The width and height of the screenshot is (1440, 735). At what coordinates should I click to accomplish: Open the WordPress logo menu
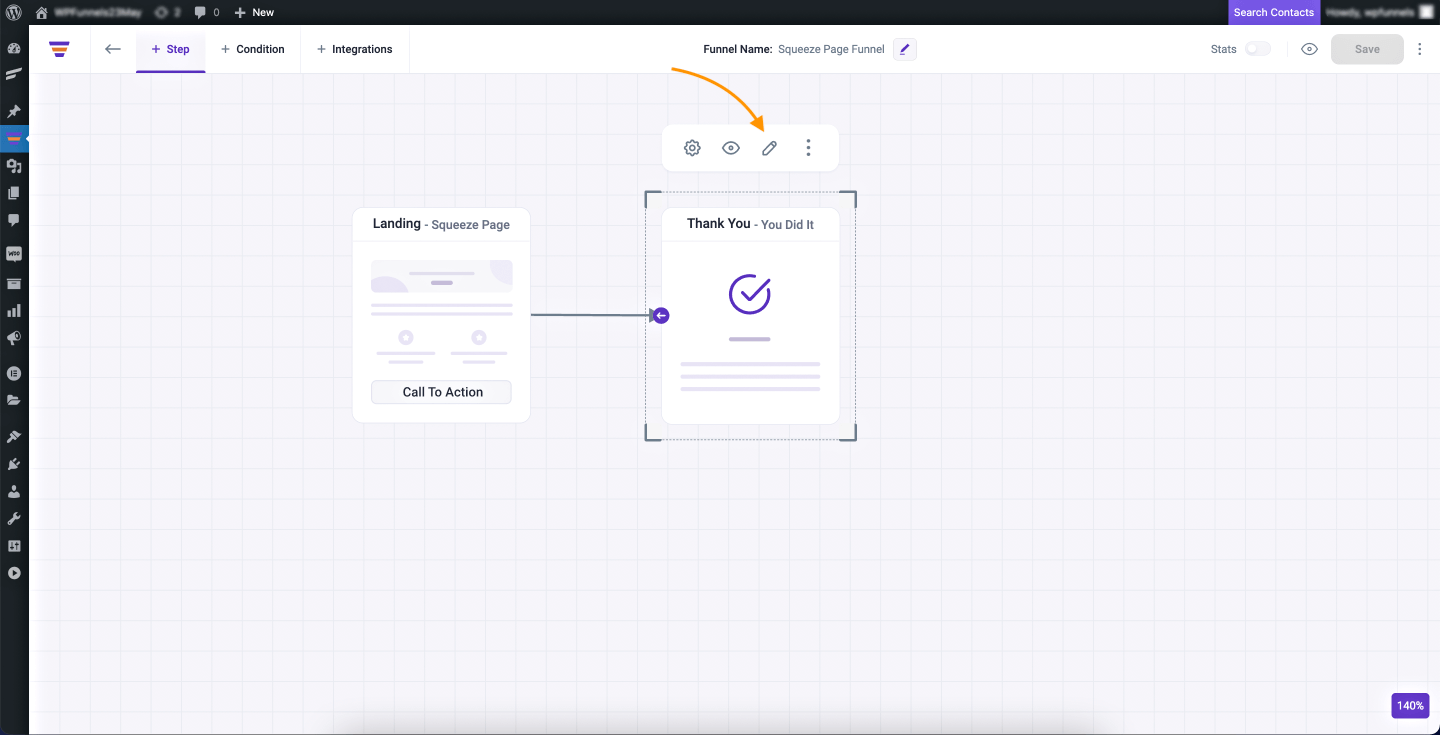(14, 12)
